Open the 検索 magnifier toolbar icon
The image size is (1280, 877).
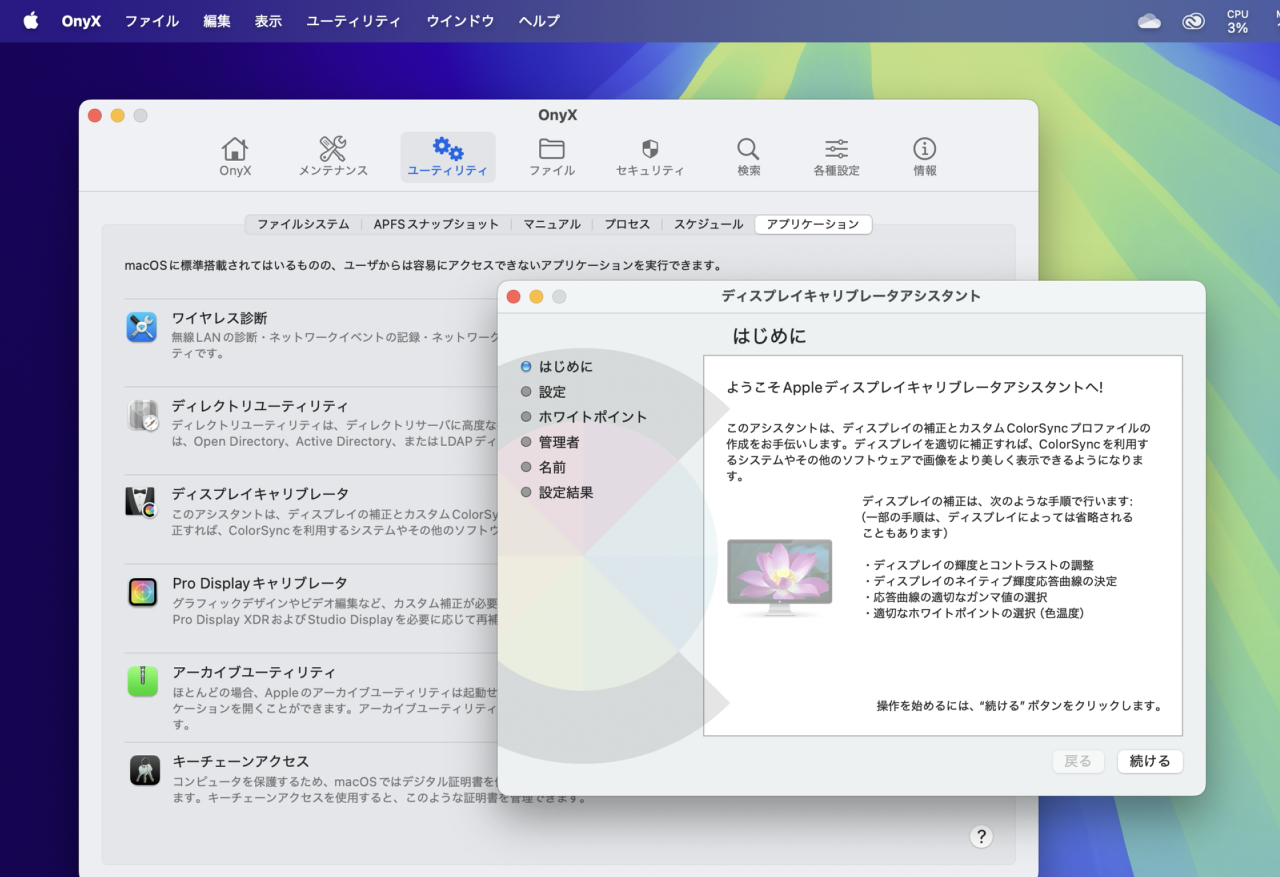pos(748,157)
